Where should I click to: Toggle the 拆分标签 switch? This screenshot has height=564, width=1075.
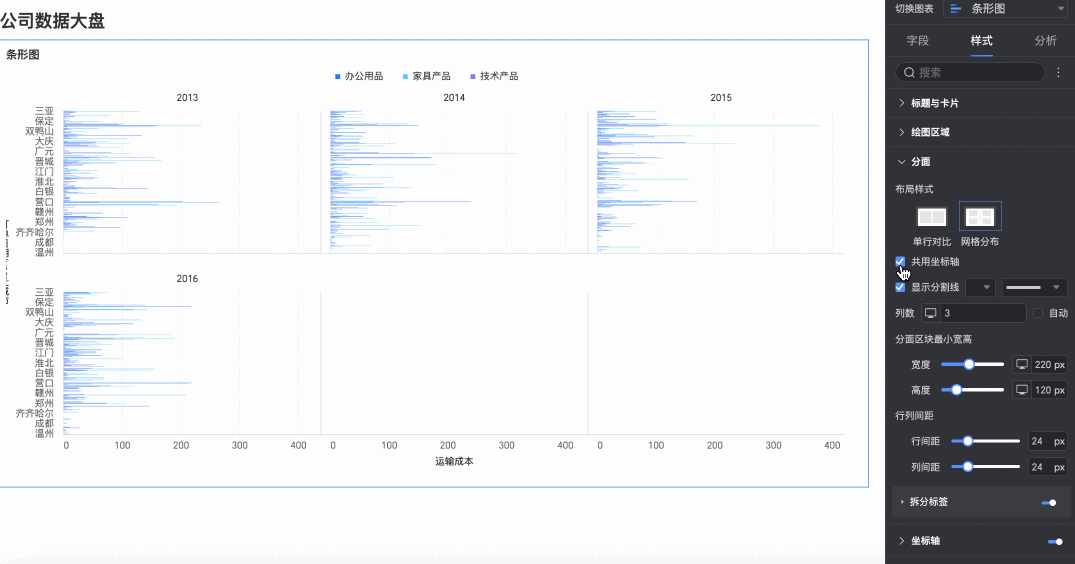(1049, 502)
